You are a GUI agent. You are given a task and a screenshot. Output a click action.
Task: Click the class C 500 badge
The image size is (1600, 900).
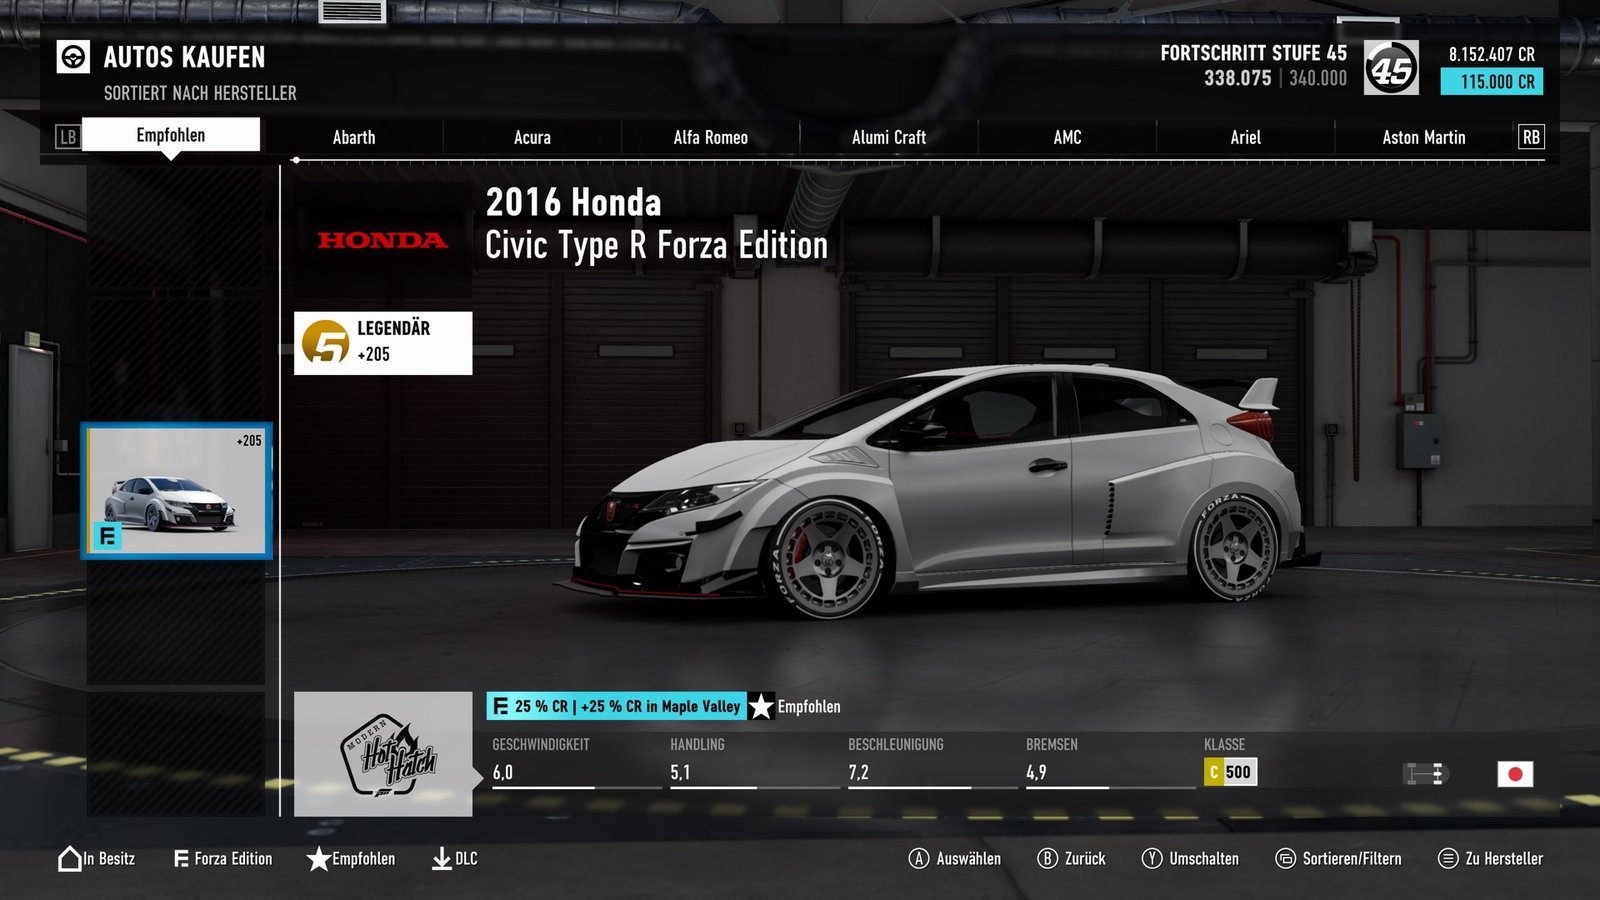1230,772
